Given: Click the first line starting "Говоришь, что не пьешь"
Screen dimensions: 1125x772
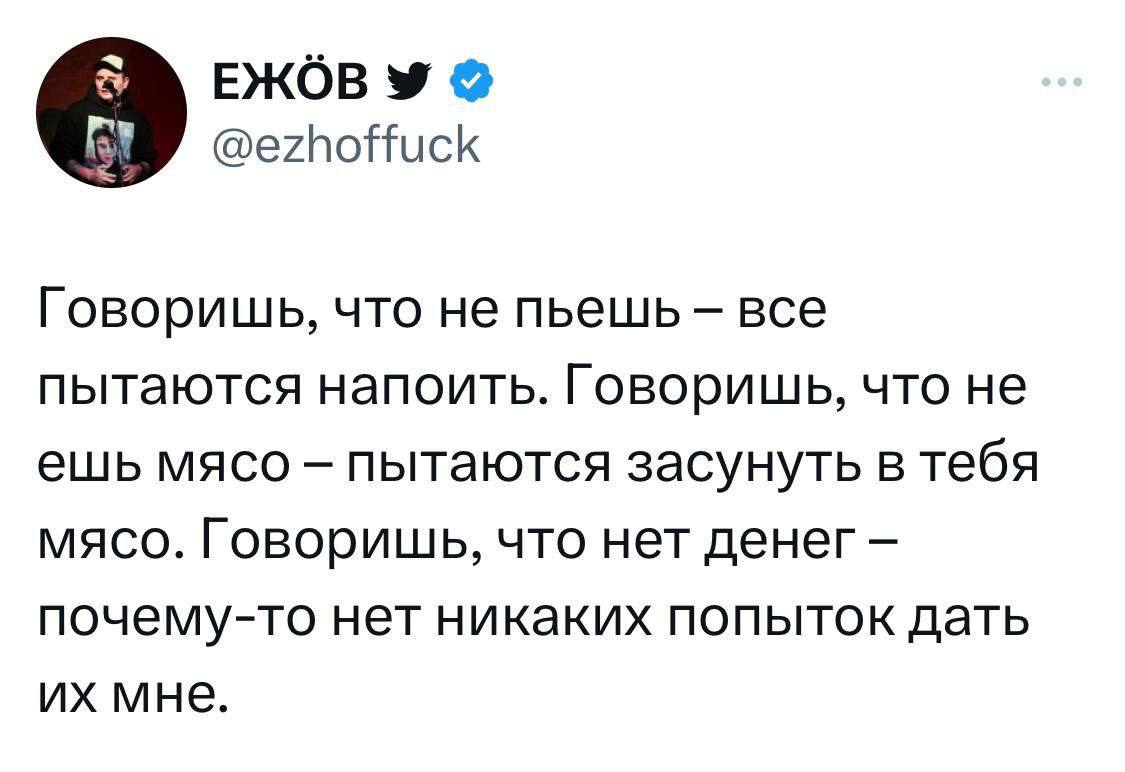Looking at the screenshot, I should click(432, 312).
